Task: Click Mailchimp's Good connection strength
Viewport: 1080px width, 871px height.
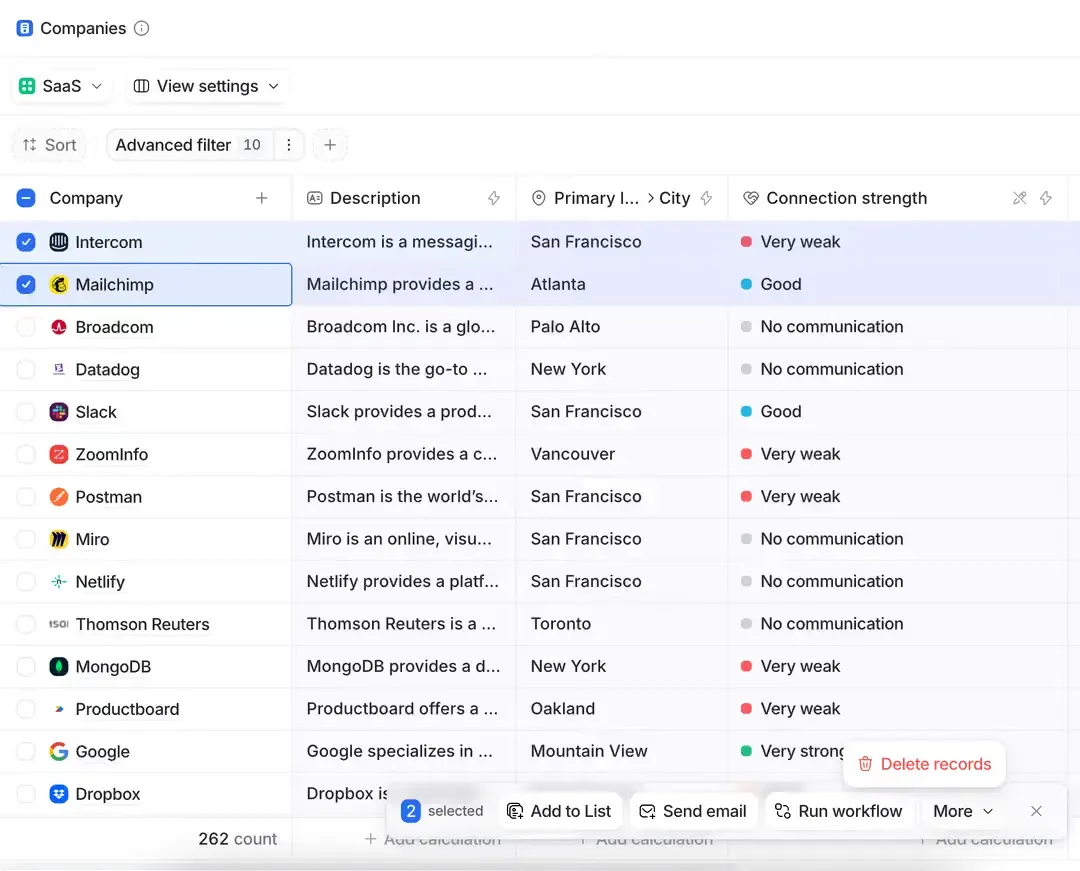Action: click(x=771, y=284)
